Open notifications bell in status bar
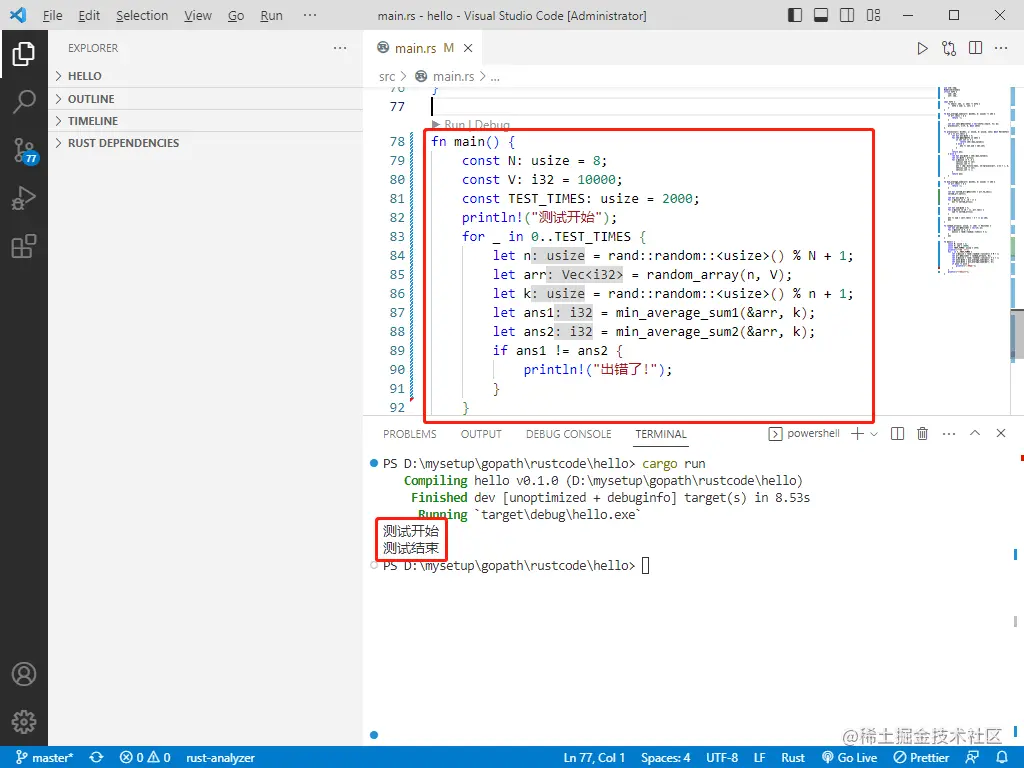This screenshot has width=1024, height=768. [1002, 758]
